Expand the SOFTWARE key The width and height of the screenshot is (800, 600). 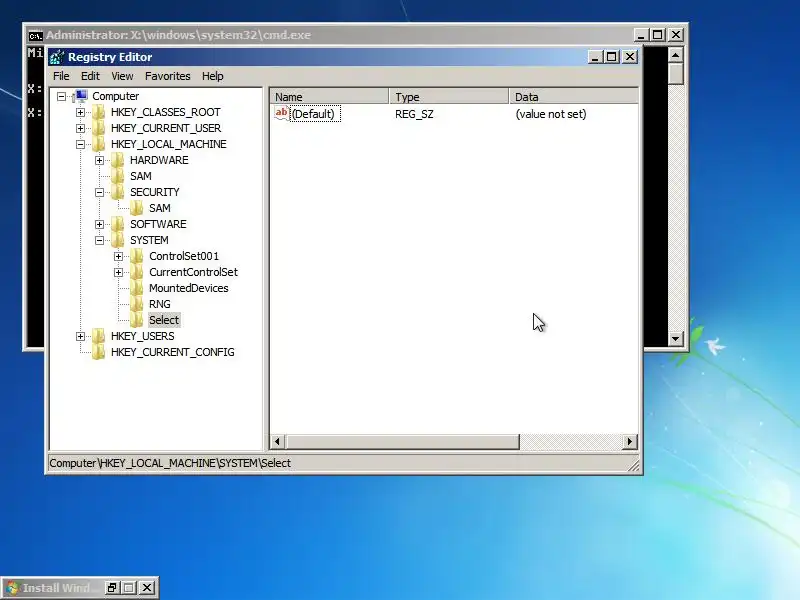point(99,224)
